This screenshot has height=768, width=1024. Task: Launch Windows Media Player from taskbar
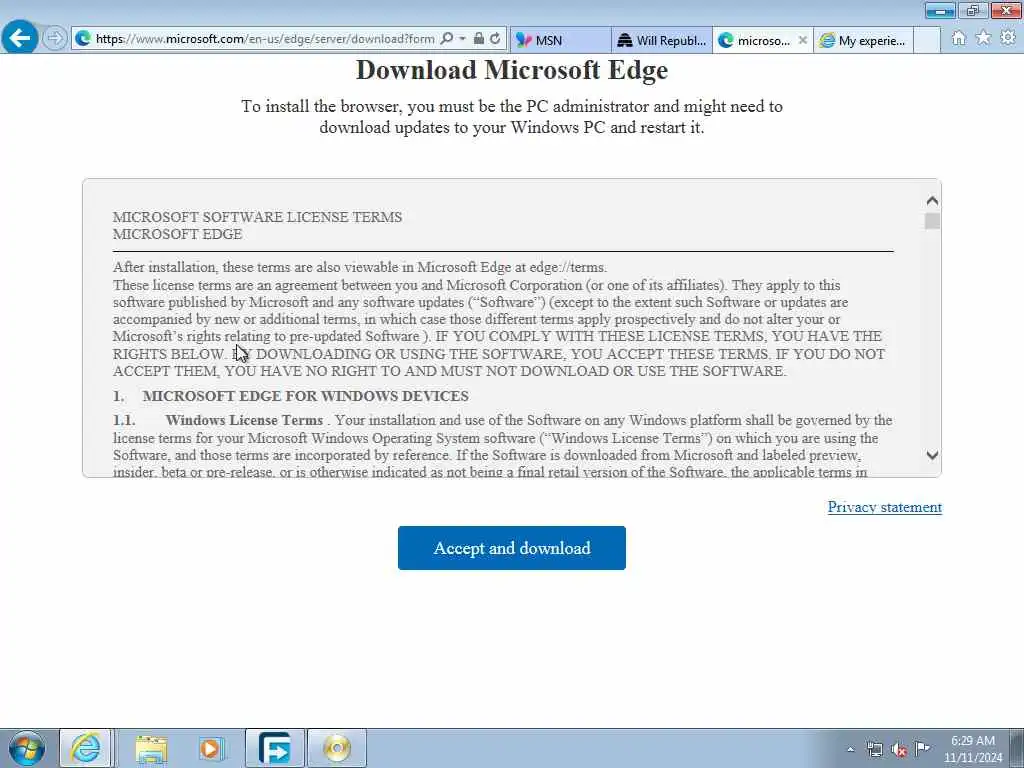coord(211,748)
